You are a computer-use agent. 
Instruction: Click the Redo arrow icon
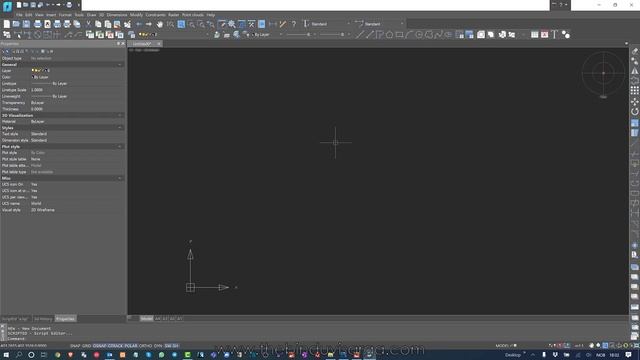pos(149,24)
